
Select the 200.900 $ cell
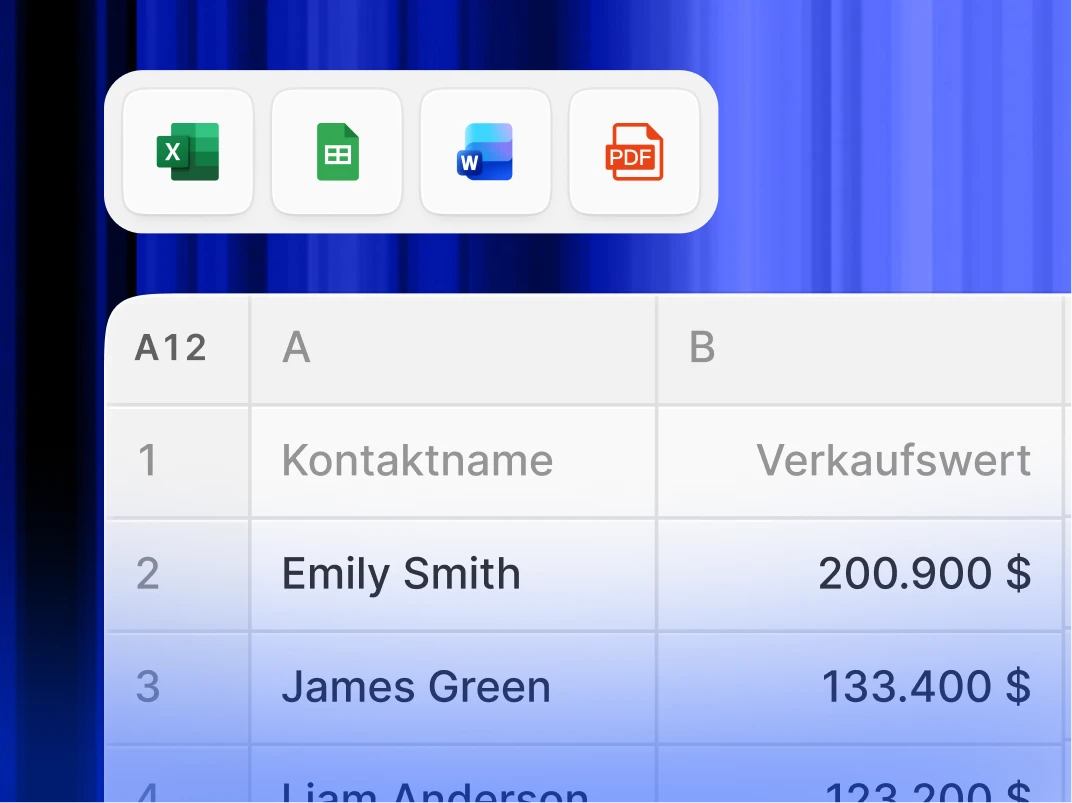(x=860, y=575)
